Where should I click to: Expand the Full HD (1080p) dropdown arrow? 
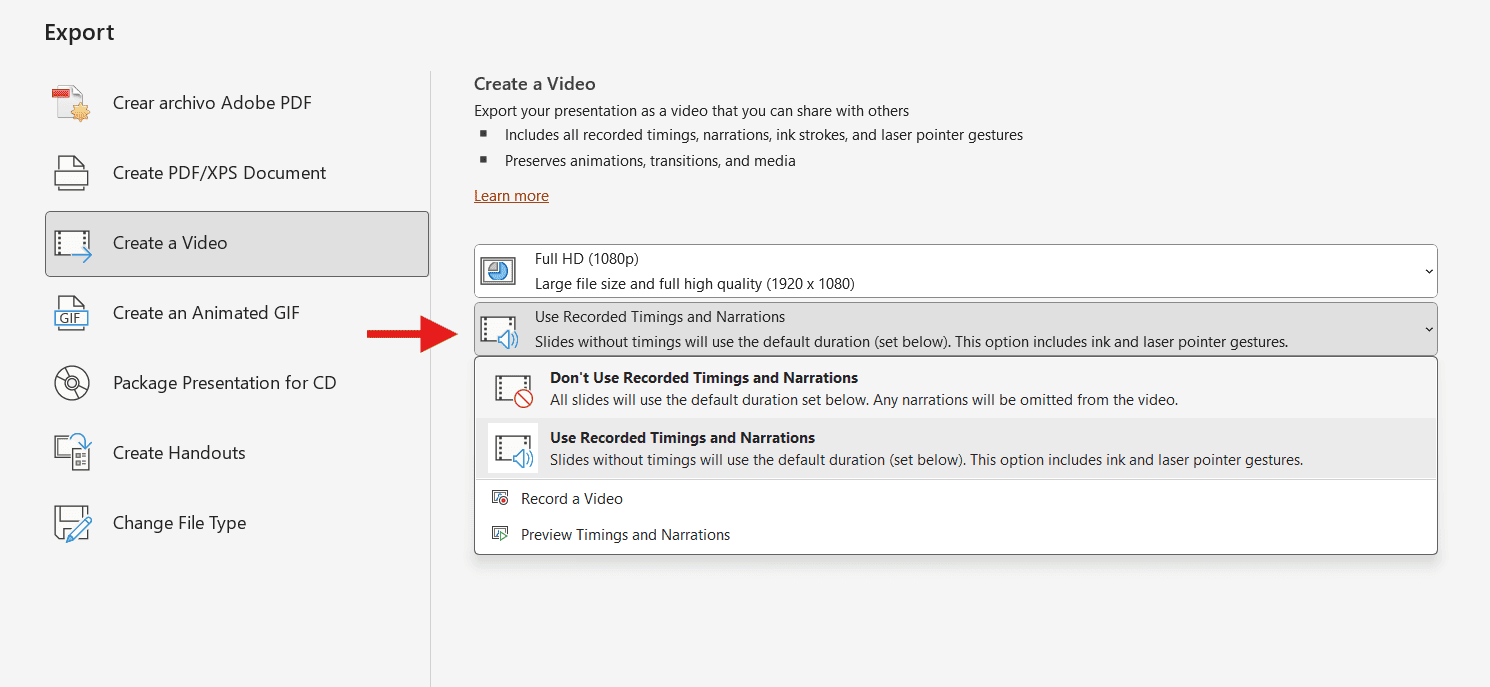click(x=1429, y=271)
